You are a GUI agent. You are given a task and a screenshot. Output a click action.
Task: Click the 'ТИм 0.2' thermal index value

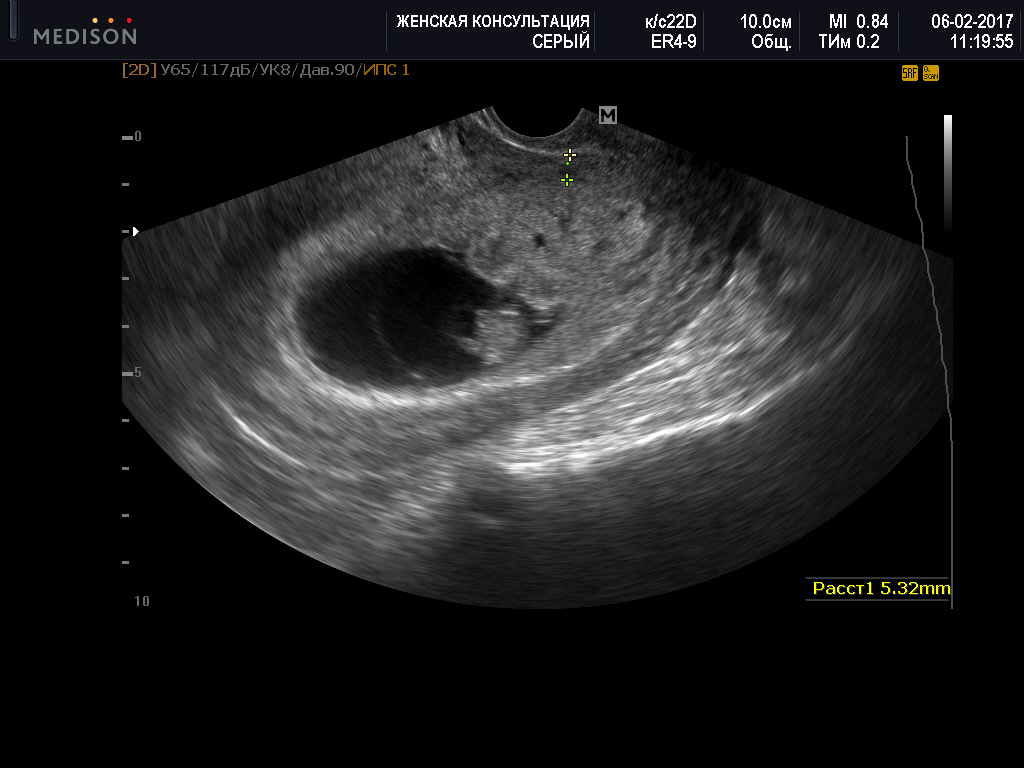click(x=849, y=42)
